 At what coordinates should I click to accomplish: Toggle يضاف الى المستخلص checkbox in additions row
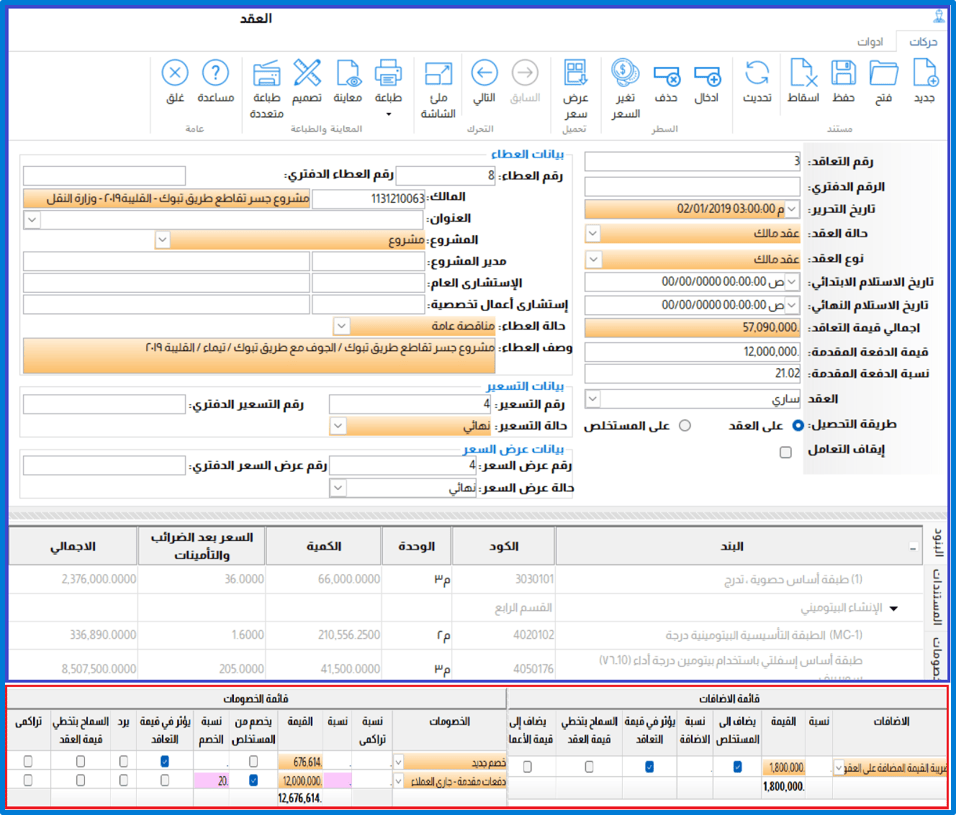pyautogui.click(x=737, y=767)
